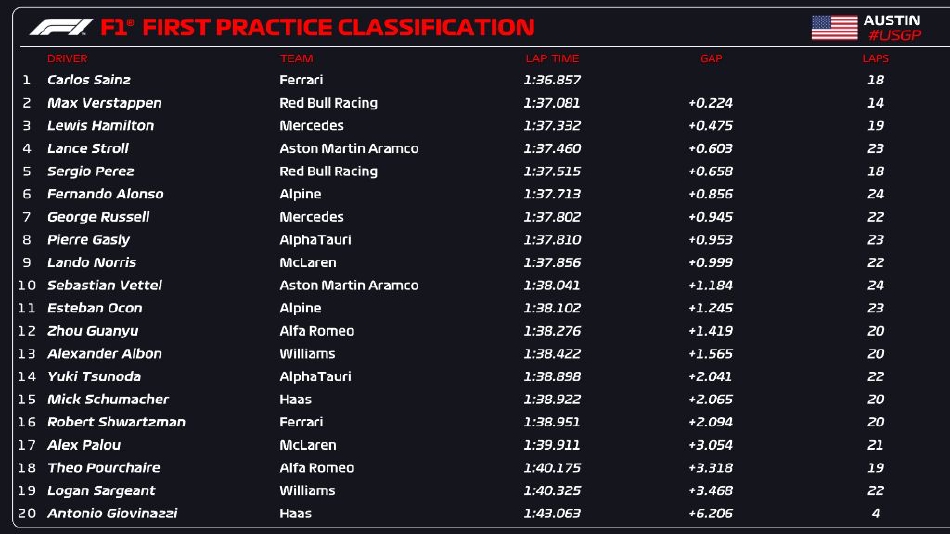Click Aston Martin Aramco team for Lance Stroll
This screenshot has height=534, width=950.
pos(348,149)
